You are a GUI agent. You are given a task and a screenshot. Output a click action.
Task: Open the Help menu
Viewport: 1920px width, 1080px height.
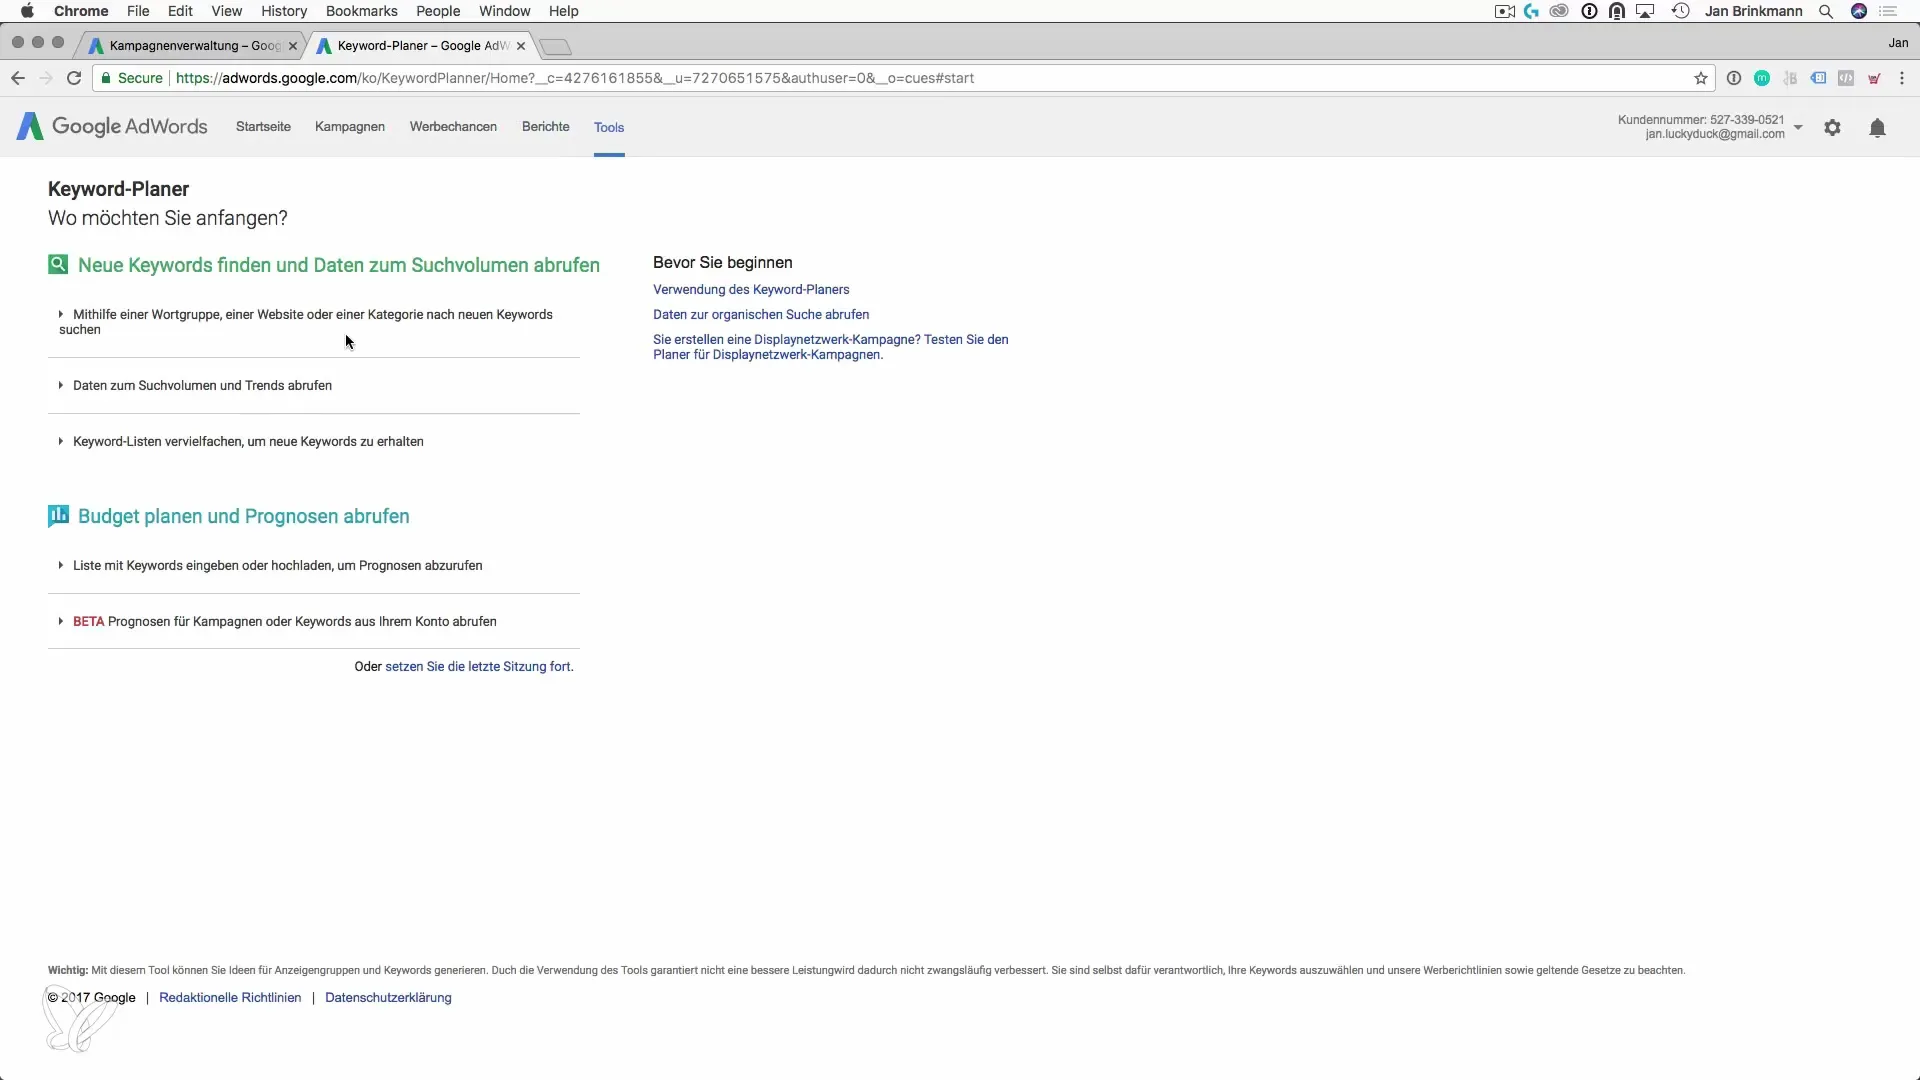click(x=563, y=11)
